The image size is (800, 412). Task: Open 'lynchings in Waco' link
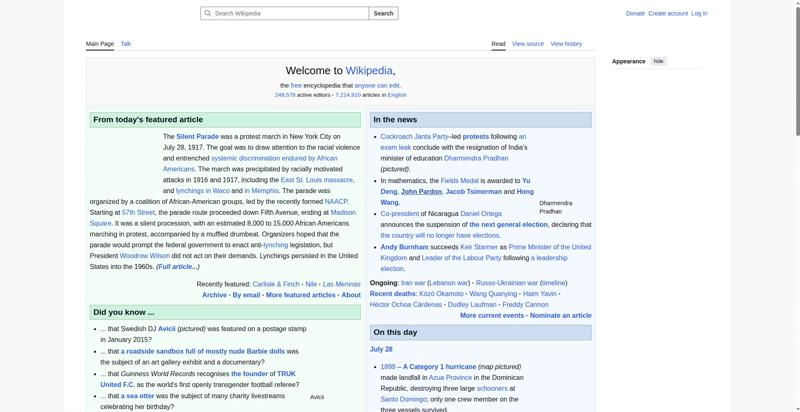pos(203,191)
